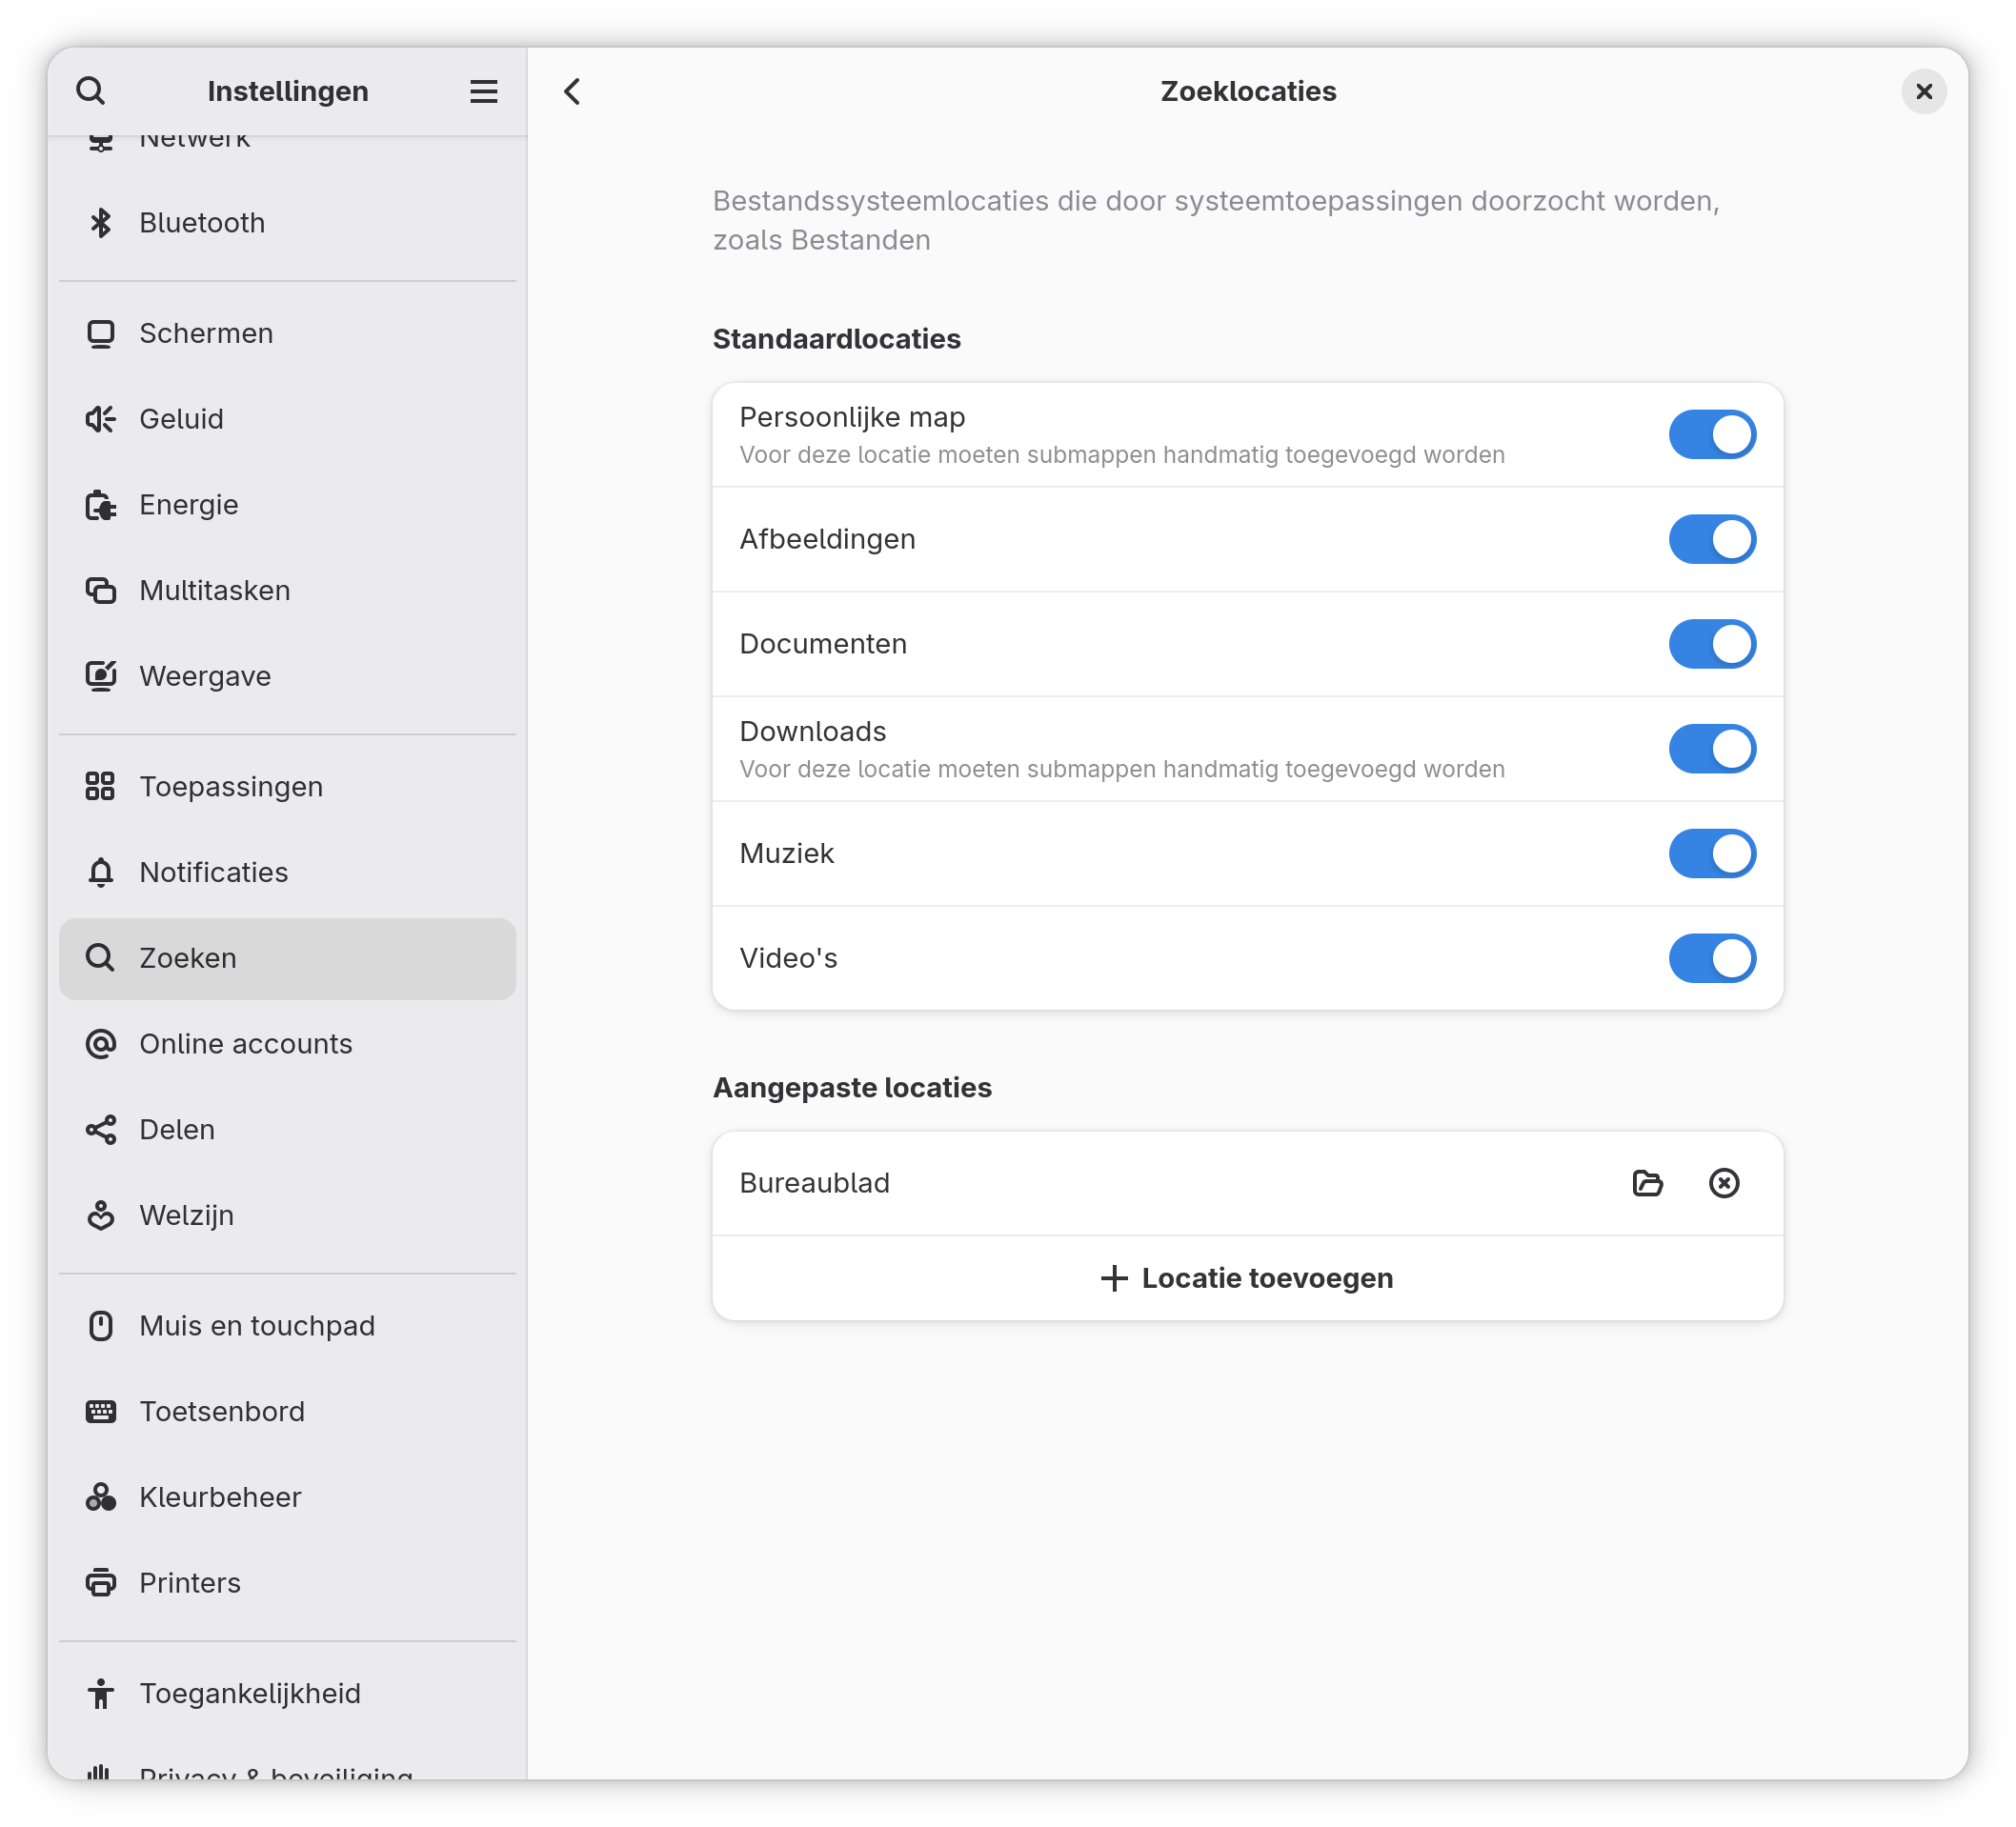Turn off Downloads search location
Viewport: 2016px width, 1827px height.
point(1712,749)
